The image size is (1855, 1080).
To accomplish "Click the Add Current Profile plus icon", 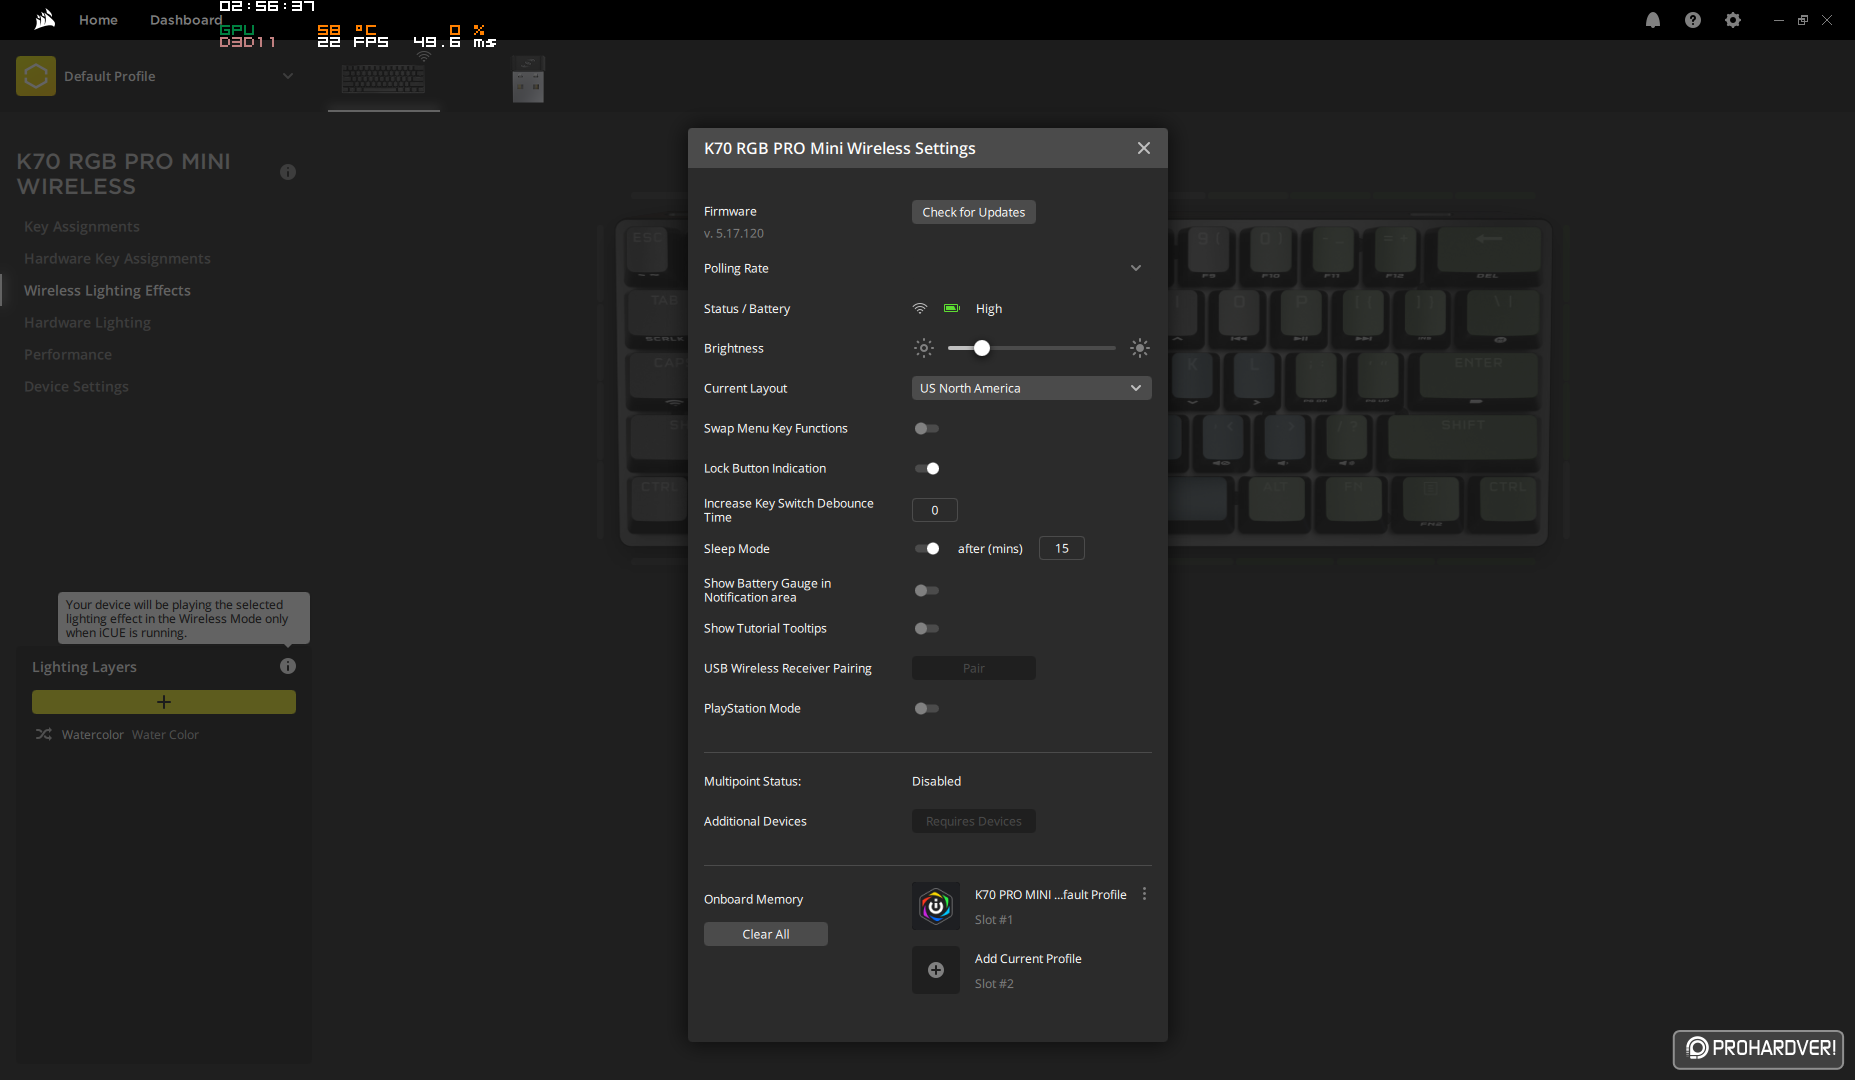I will click(936, 970).
